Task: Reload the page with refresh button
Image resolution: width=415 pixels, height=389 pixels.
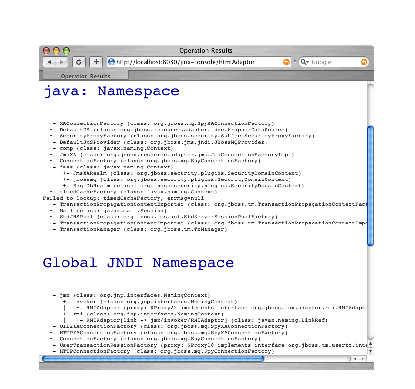Action: click(79, 62)
